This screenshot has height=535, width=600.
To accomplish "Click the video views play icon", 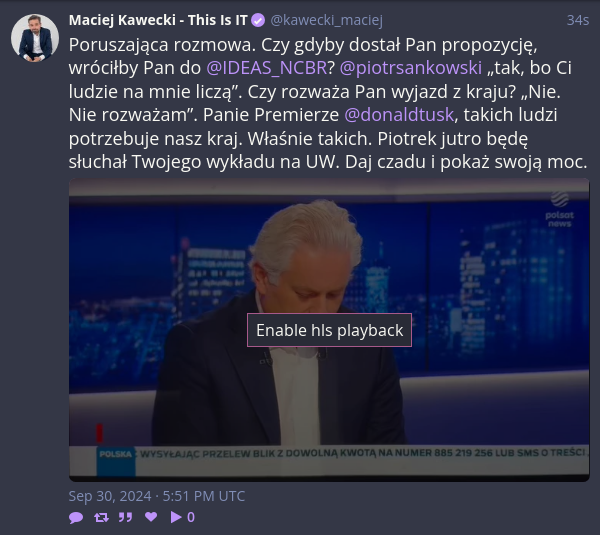I will (x=176, y=517).
